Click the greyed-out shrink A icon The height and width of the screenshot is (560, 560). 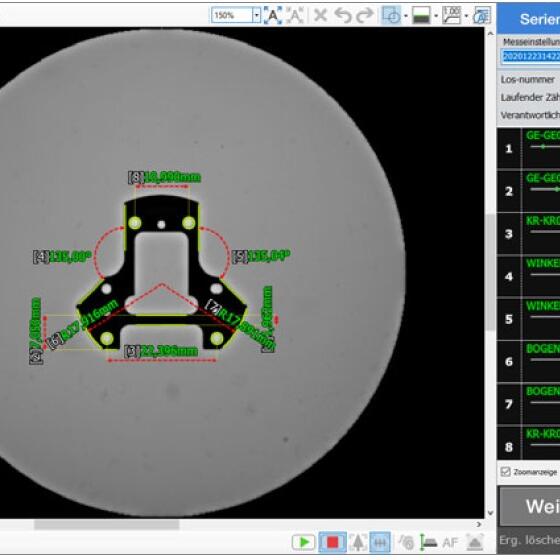tap(295, 15)
